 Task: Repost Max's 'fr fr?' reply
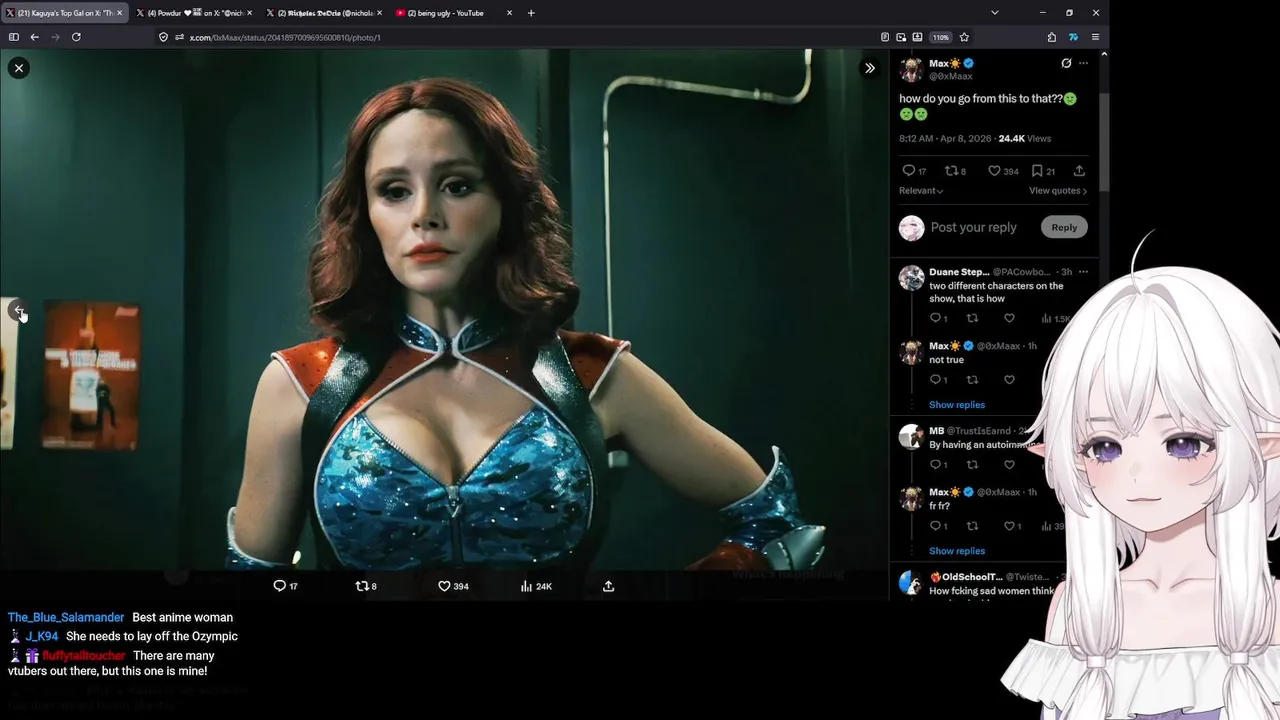972,526
